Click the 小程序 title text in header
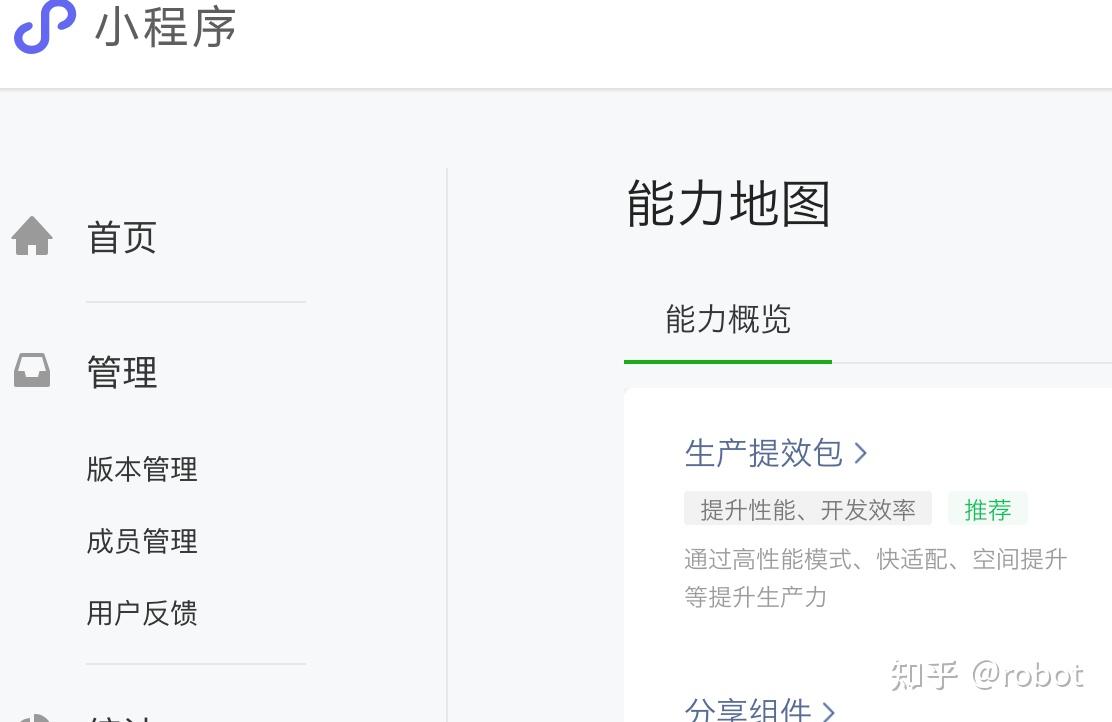 pos(165,27)
